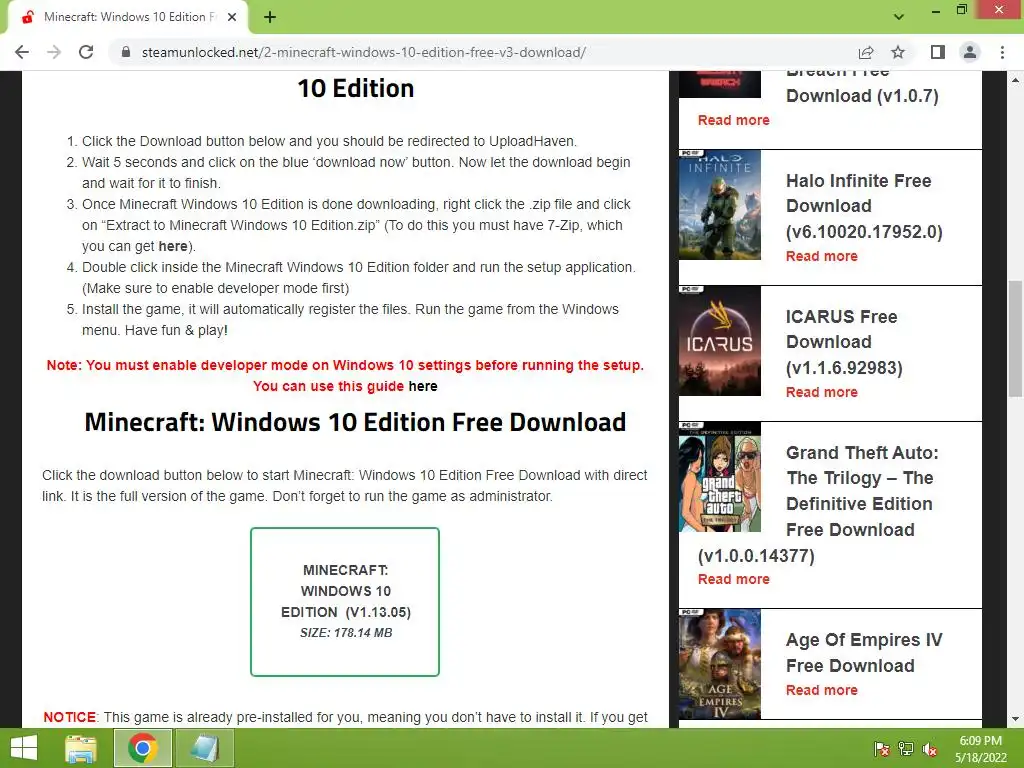This screenshot has width=1024, height=768.
Task: Share this page via share icon
Action: pos(866,52)
